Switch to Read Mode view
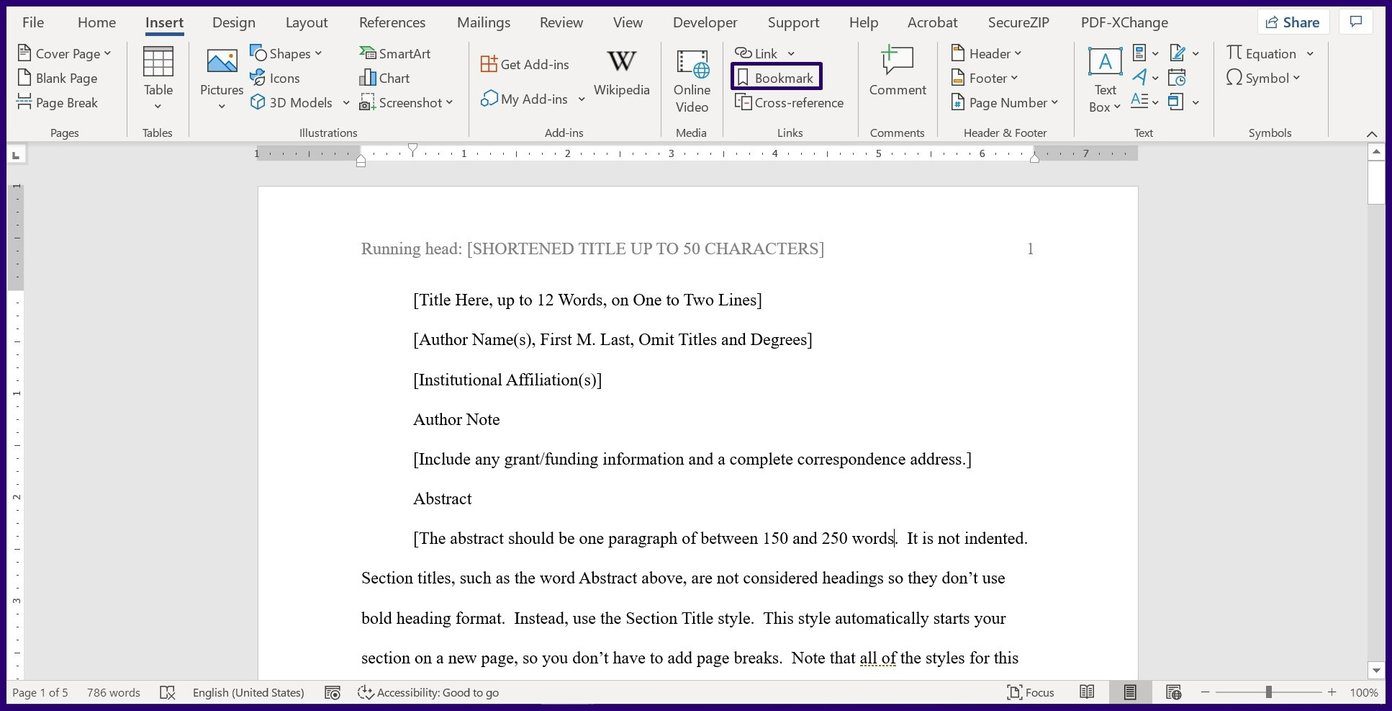1392x711 pixels. [1087, 692]
